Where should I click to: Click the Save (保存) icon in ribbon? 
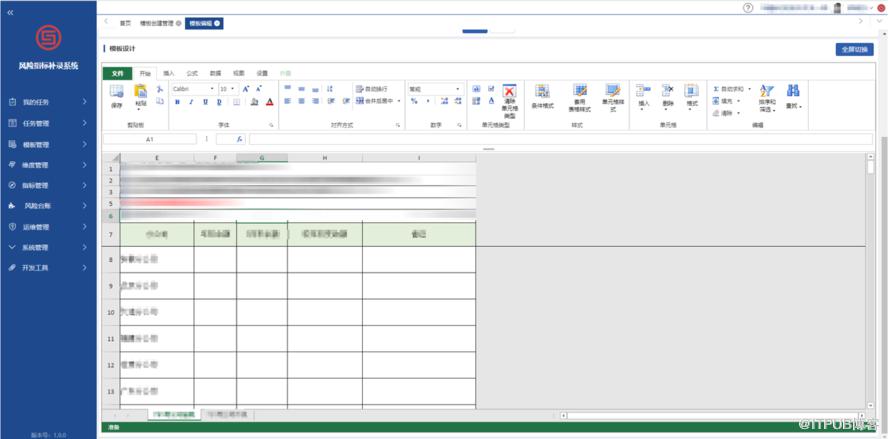116,92
